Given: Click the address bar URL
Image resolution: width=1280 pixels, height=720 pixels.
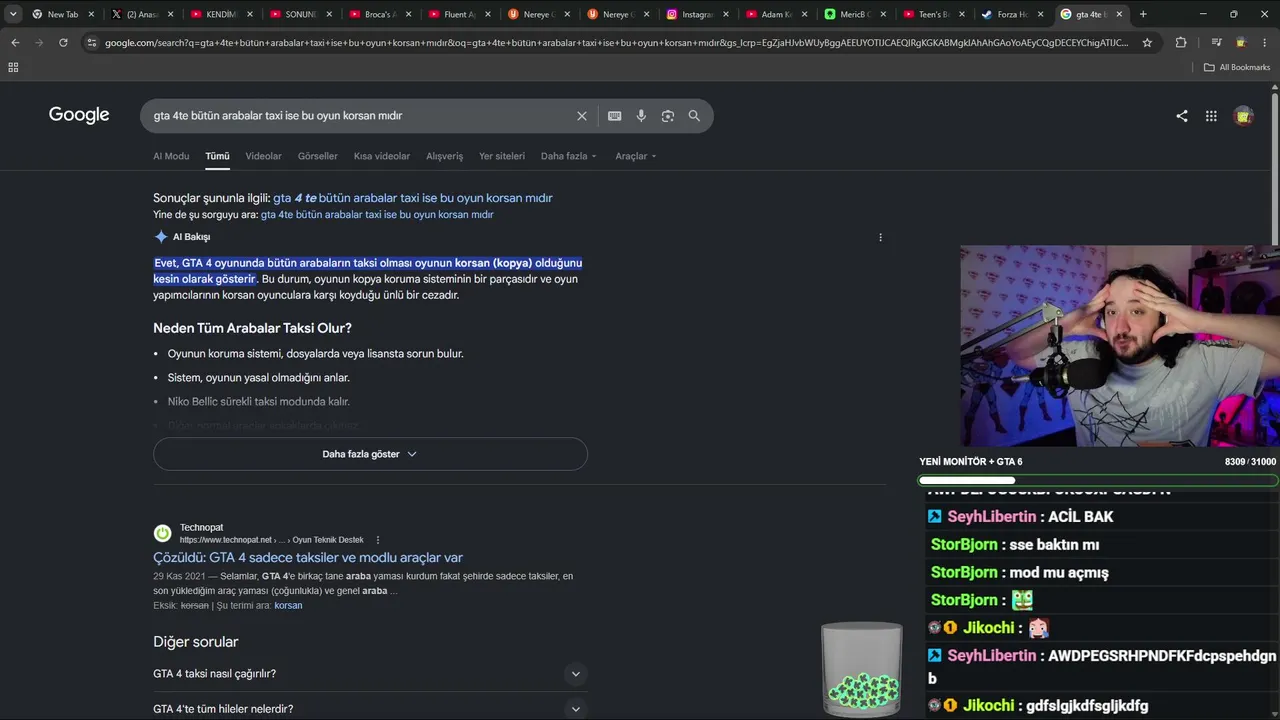Looking at the screenshot, I should 616,43.
